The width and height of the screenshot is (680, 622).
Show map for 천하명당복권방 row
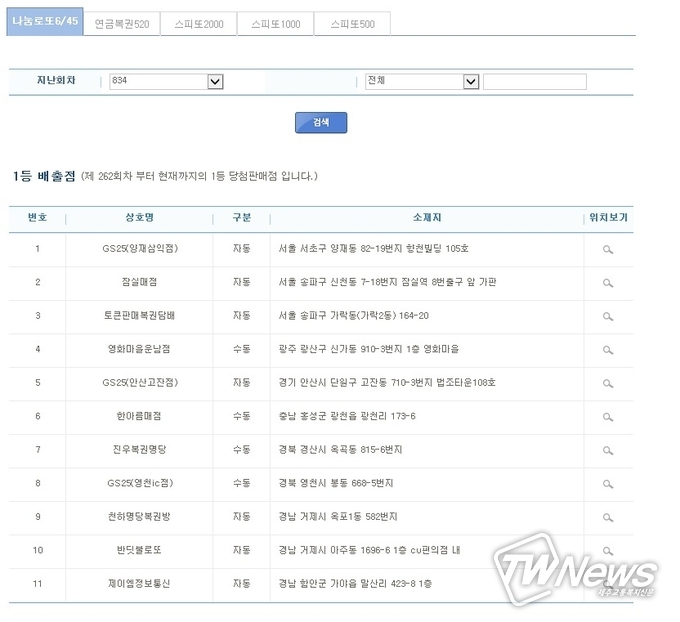point(607,517)
